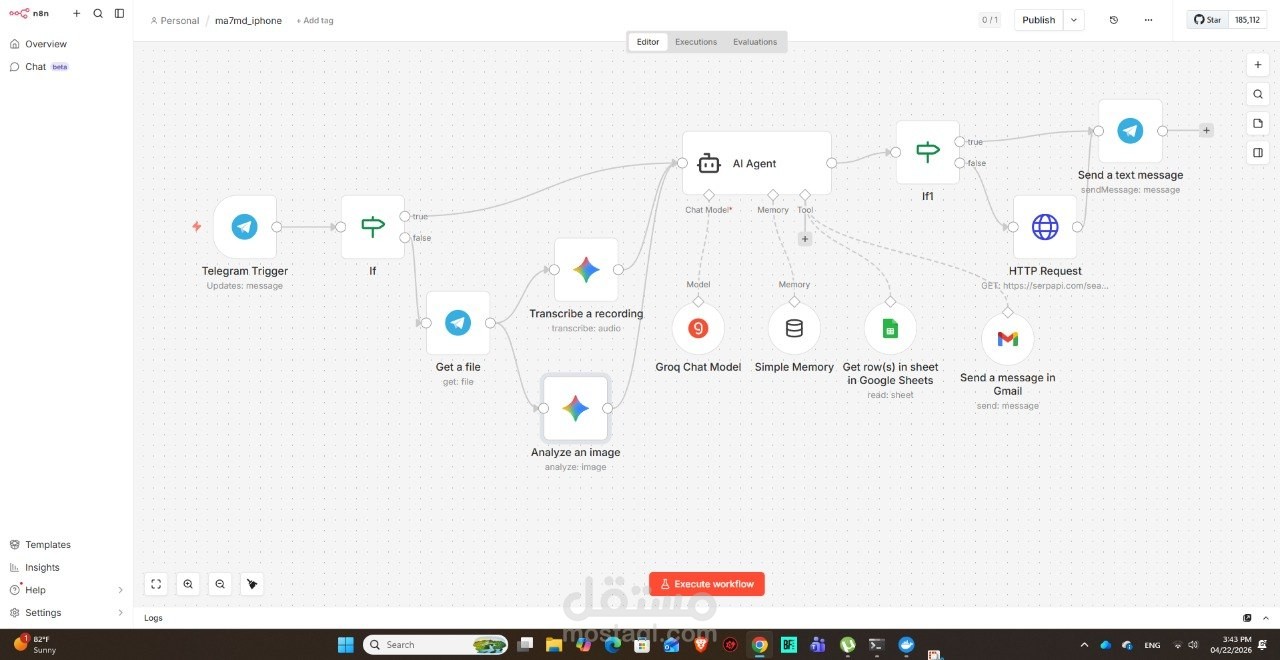
Task: Switch to the Editor tab
Action: click(648, 42)
